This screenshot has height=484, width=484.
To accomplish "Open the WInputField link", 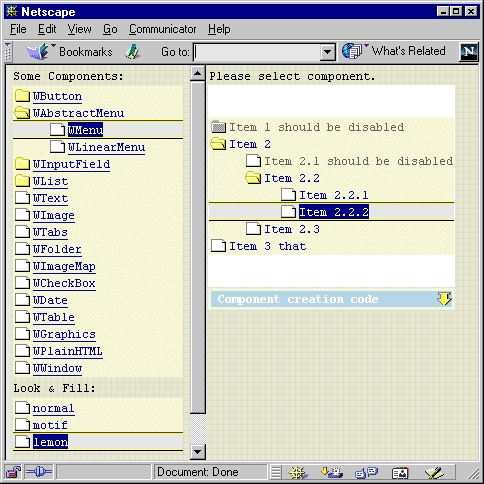I will click(71, 164).
